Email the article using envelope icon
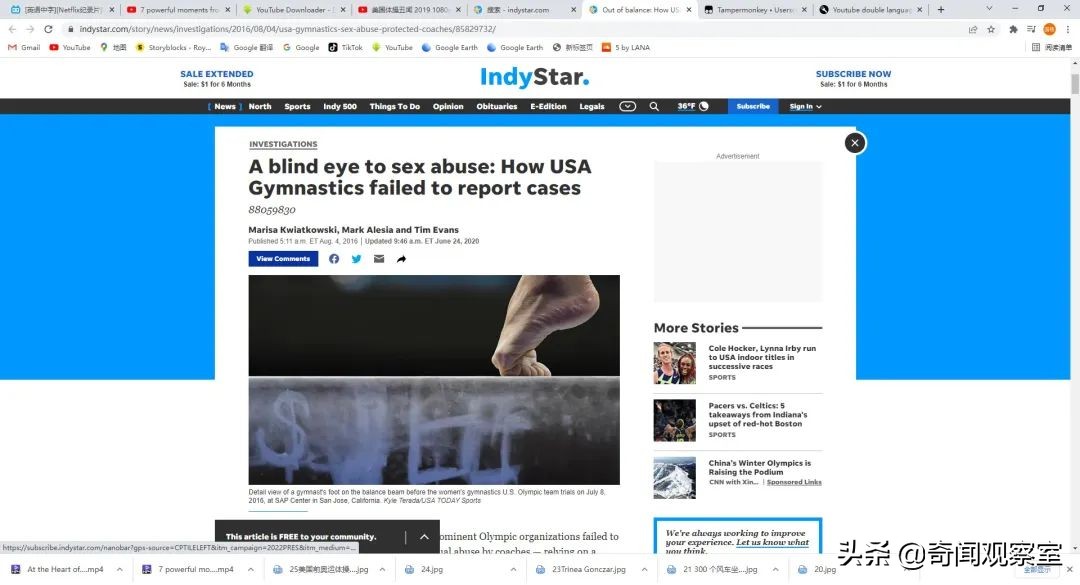The image size is (1080, 585). coord(379,259)
